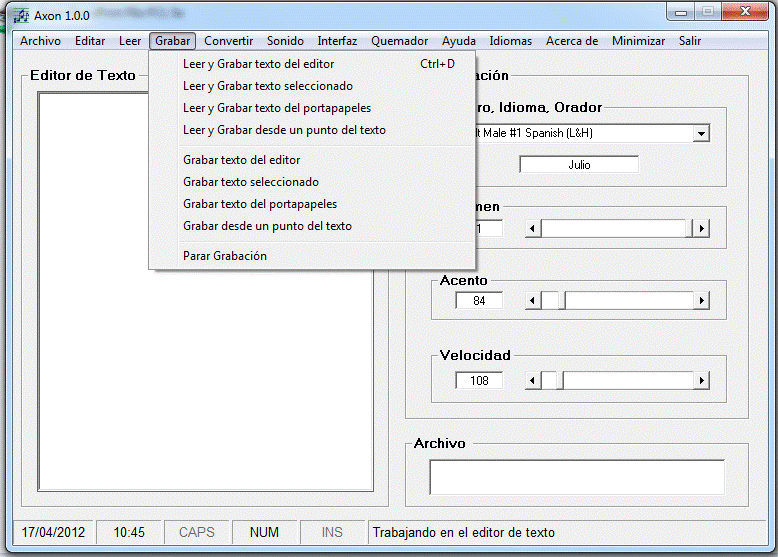
Task: Choose Grabar texto seleccionado
Action: pos(251,182)
